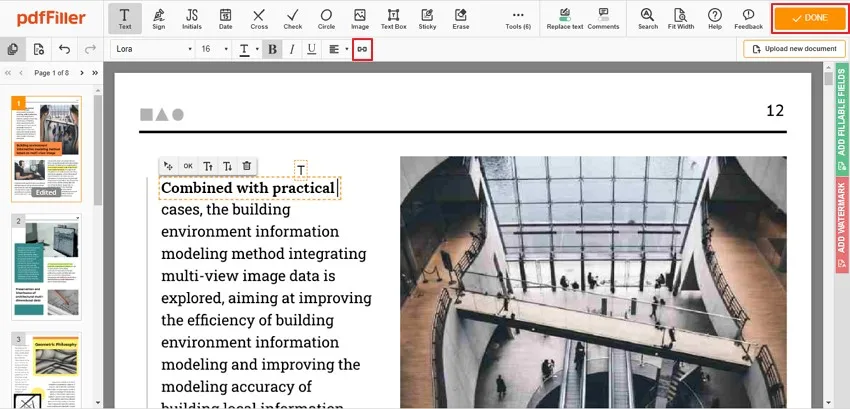Confirm the text edit with OK
This screenshot has width=850, height=409.
tap(188, 166)
